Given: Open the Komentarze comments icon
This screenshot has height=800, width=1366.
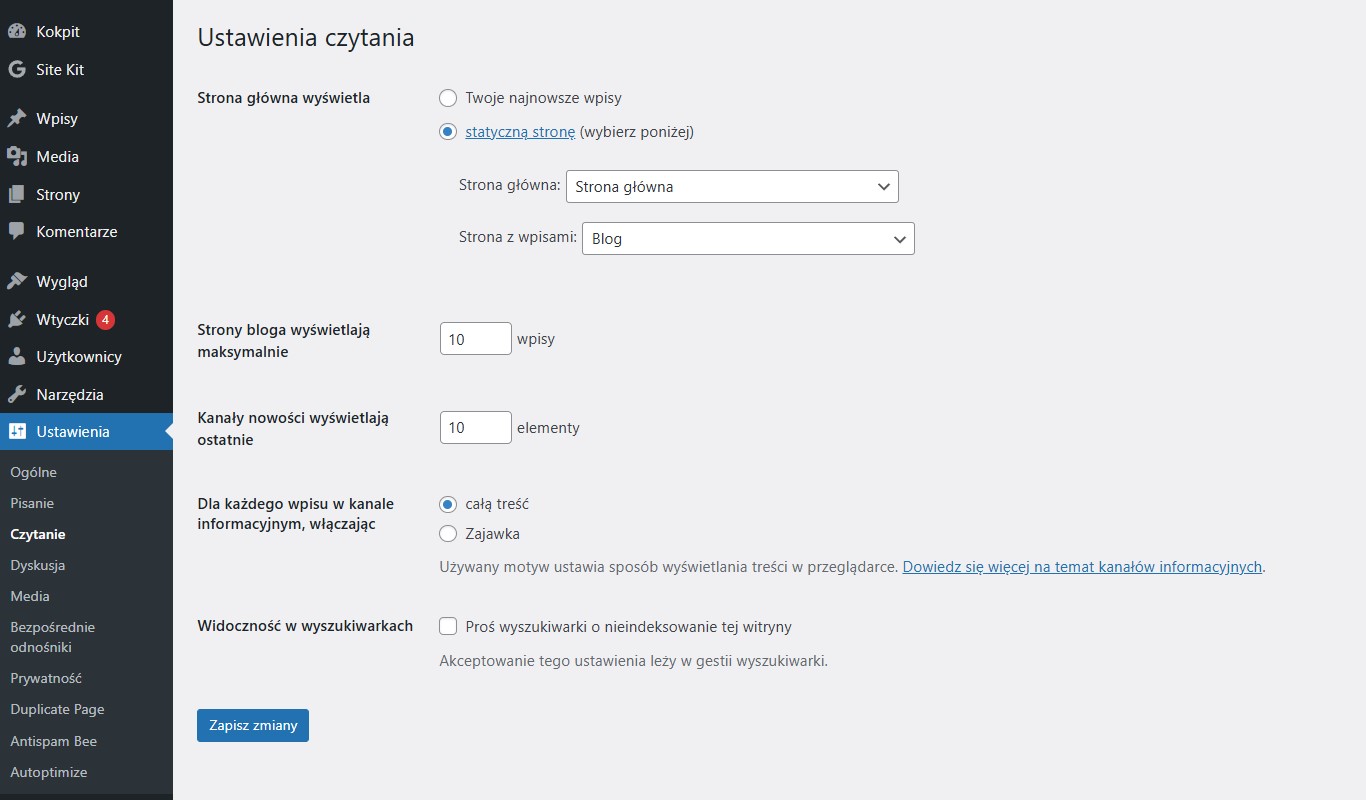Looking at the screenshot, I should [x=16, y=231].
